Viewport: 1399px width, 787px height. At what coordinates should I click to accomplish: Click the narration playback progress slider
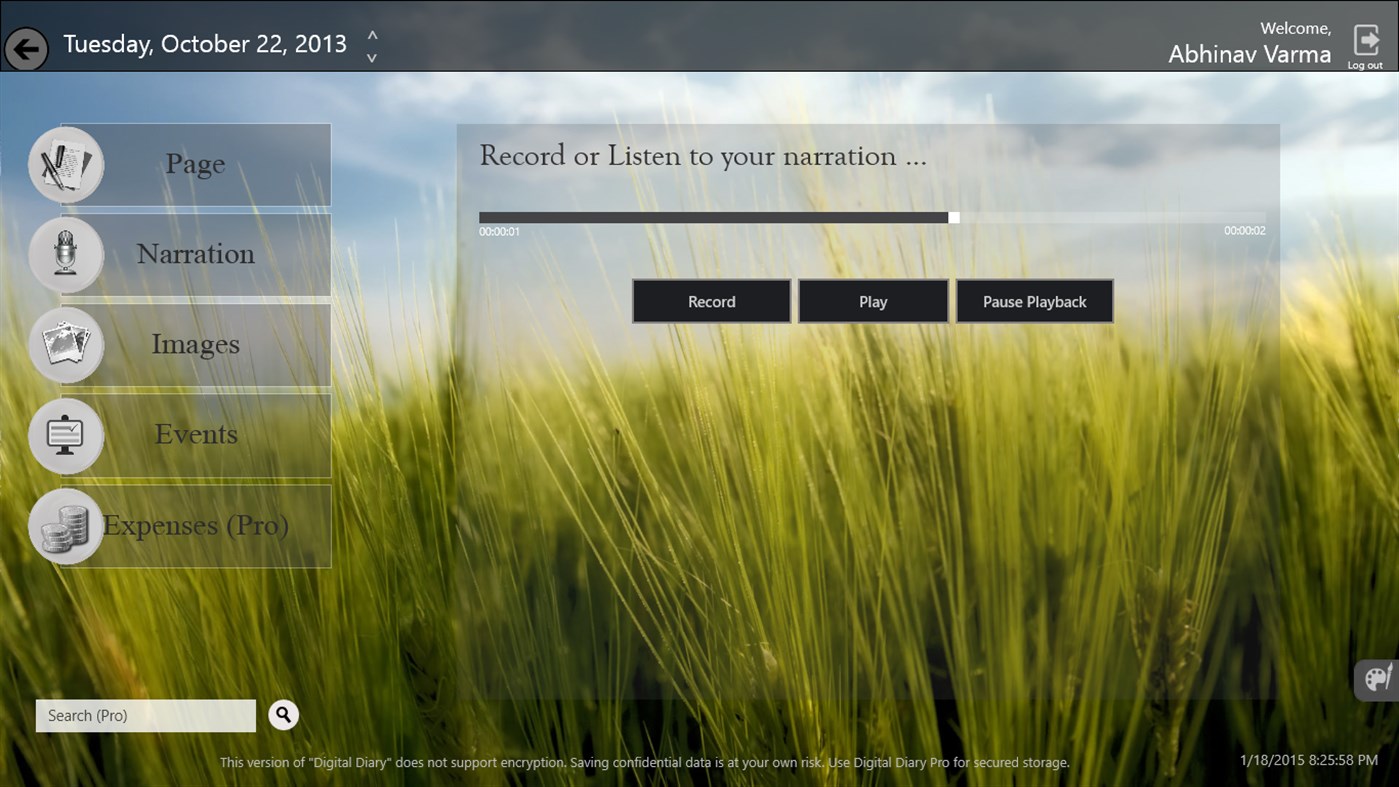(x=953, y=217)
